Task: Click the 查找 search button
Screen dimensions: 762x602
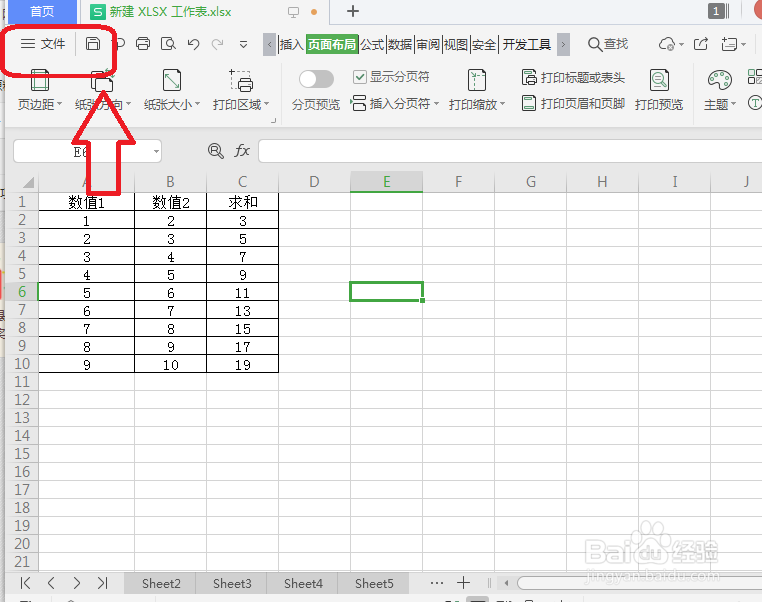Action: click(608, 44)
